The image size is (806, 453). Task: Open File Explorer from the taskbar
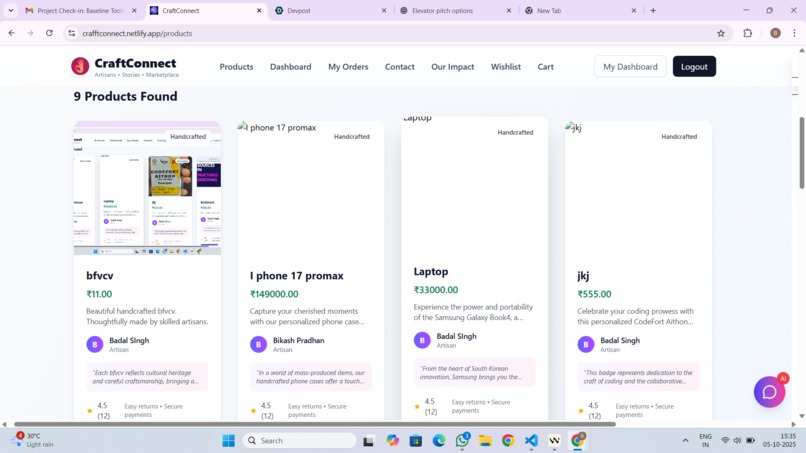[485, 441]
